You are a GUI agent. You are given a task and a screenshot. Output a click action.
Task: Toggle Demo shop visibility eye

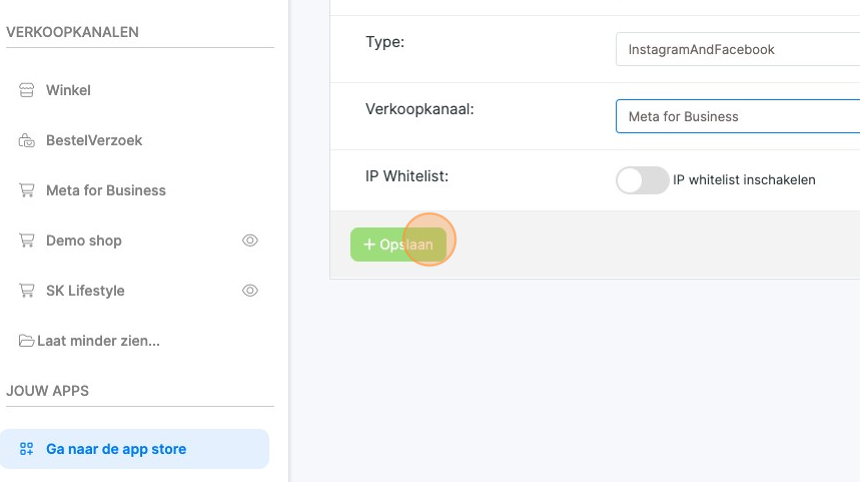[x=250, y=240]
